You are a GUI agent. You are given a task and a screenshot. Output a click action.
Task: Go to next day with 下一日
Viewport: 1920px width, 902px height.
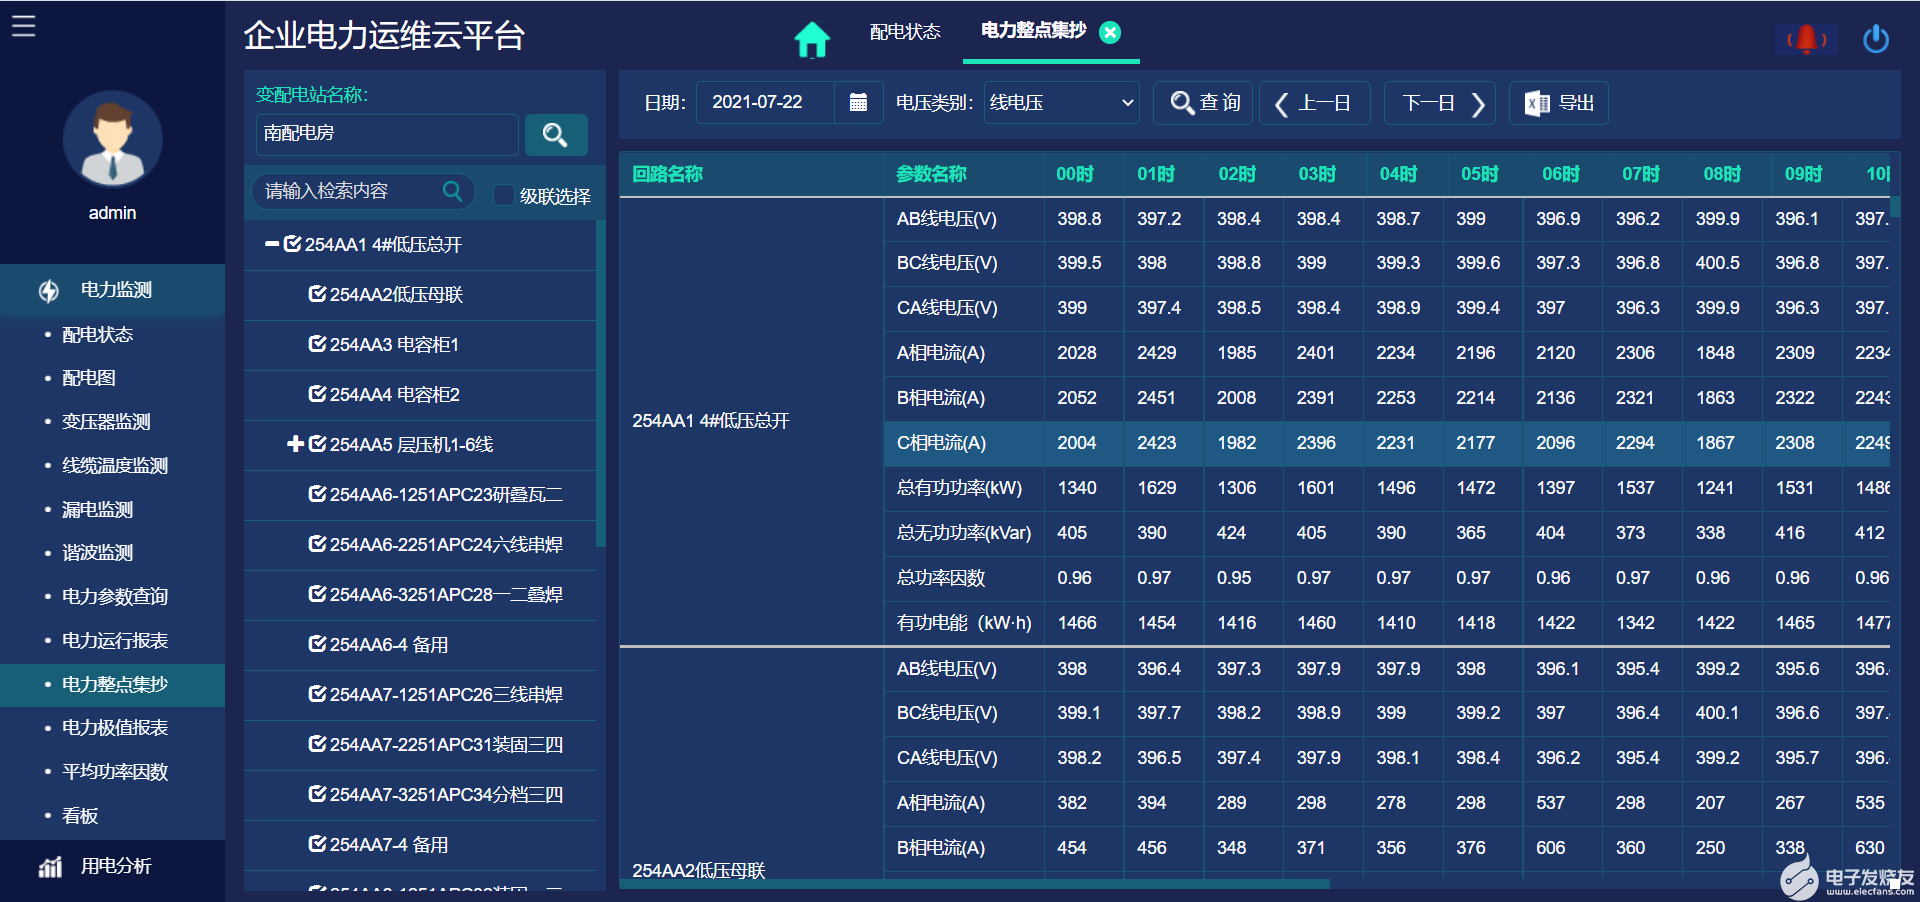pos(1439,102)
